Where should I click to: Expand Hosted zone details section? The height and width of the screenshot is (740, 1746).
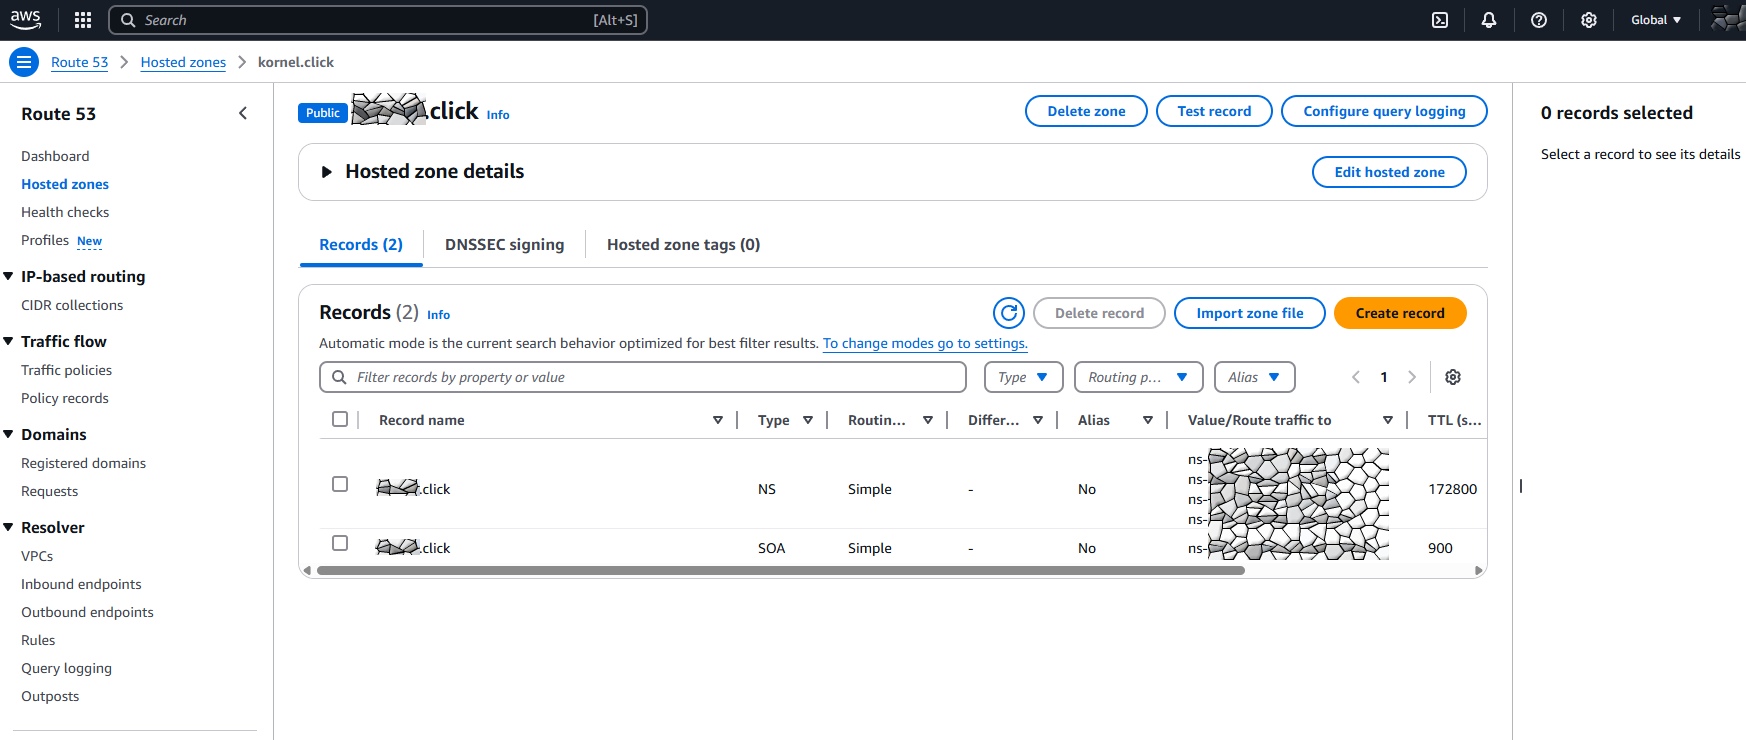click(x=326, y=172)
